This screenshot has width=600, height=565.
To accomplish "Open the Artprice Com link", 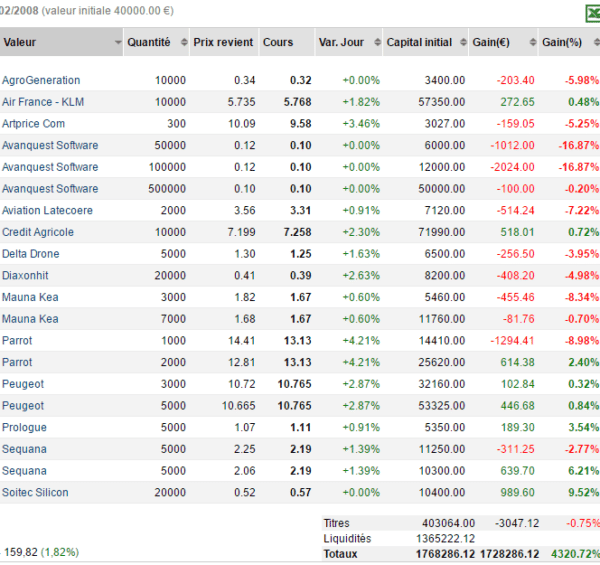I will 33,124.
